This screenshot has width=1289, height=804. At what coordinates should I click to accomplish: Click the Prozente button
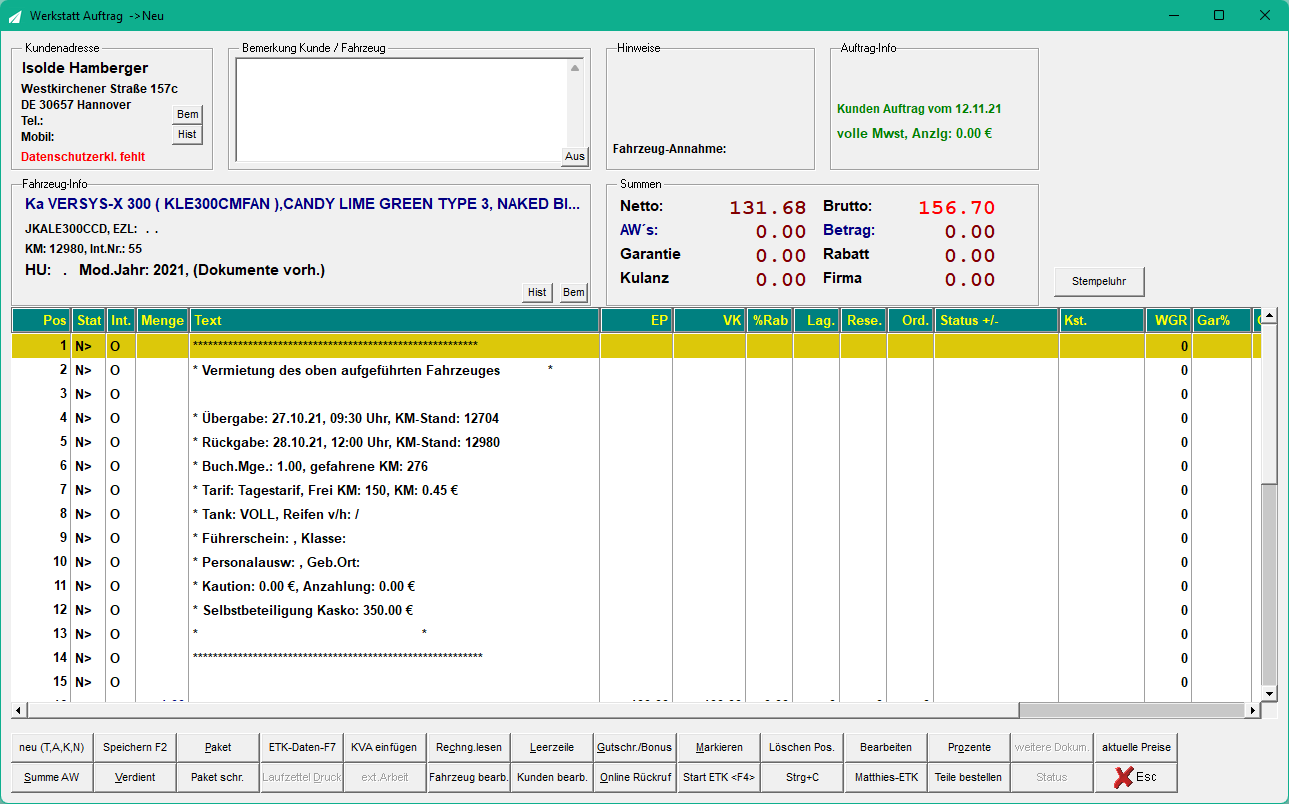click(968, 747)
